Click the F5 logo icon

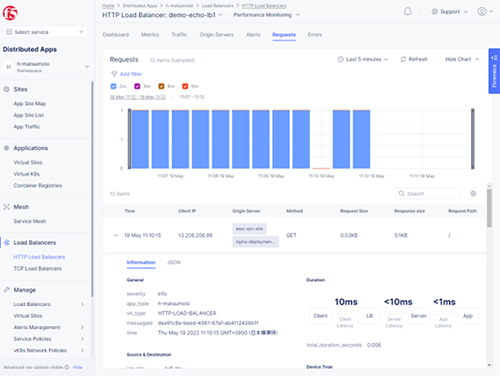(x=10, y=13)
